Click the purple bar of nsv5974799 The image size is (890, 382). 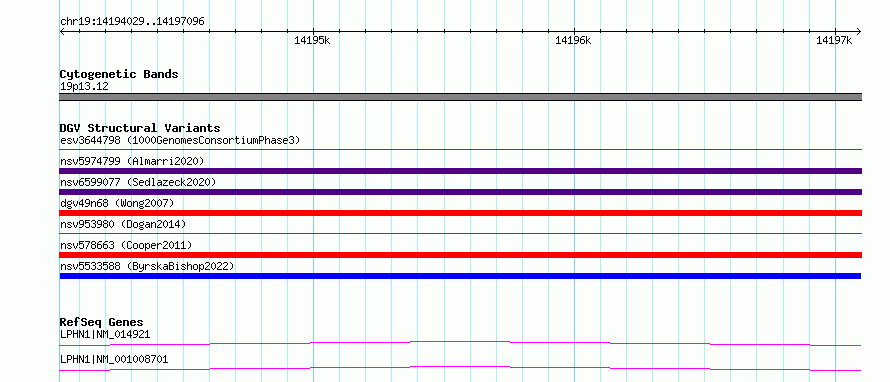pyautogui.click(x=460, y=171)
